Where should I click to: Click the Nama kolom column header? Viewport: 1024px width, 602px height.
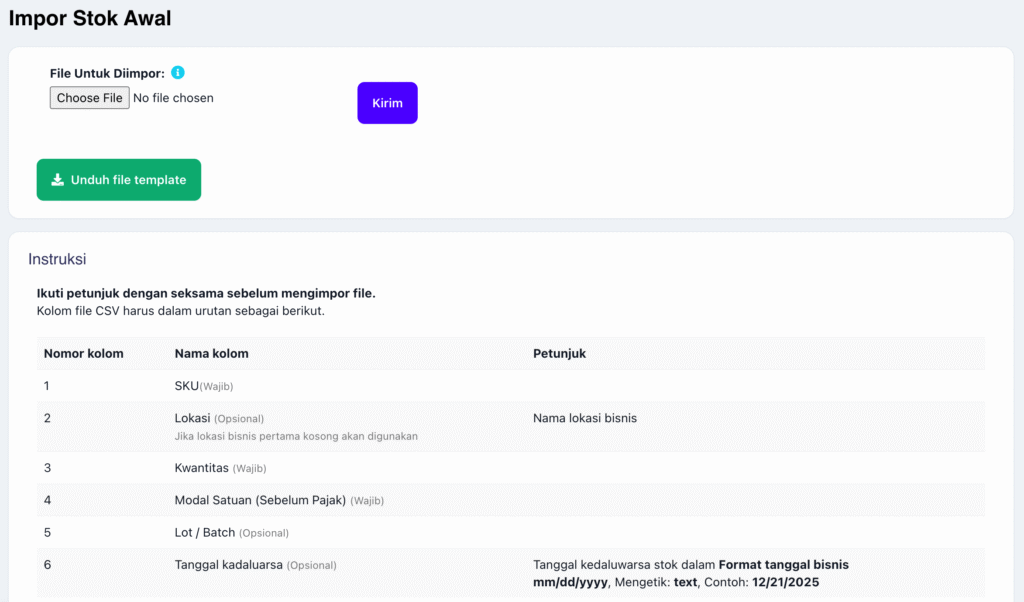coord(212,354)
